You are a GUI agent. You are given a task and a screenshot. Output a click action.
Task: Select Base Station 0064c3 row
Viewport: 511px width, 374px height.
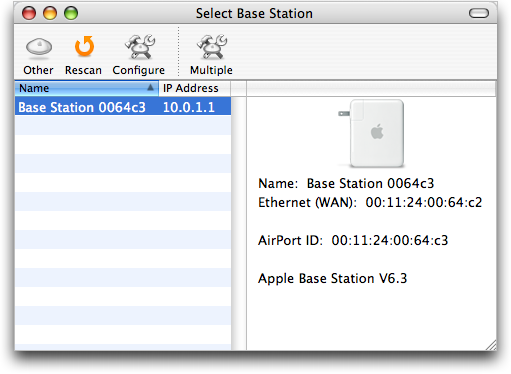click(123, 107)
